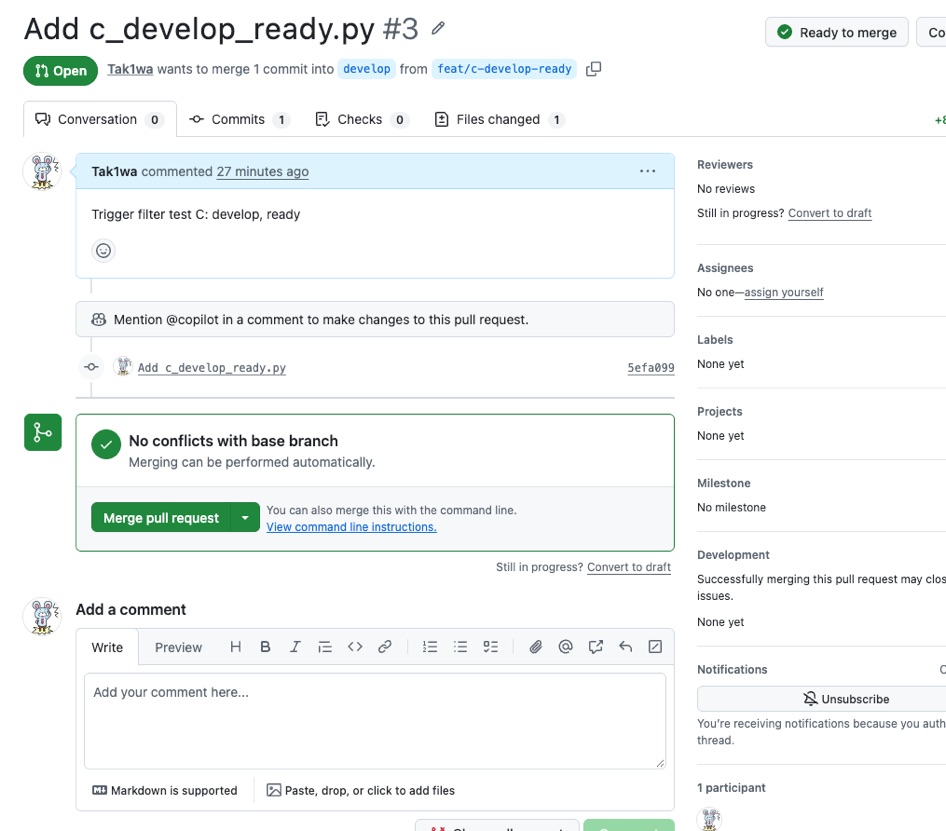Open the Files changed tab
The height and width of the screenshot is (831, 946).
point(500,119)
